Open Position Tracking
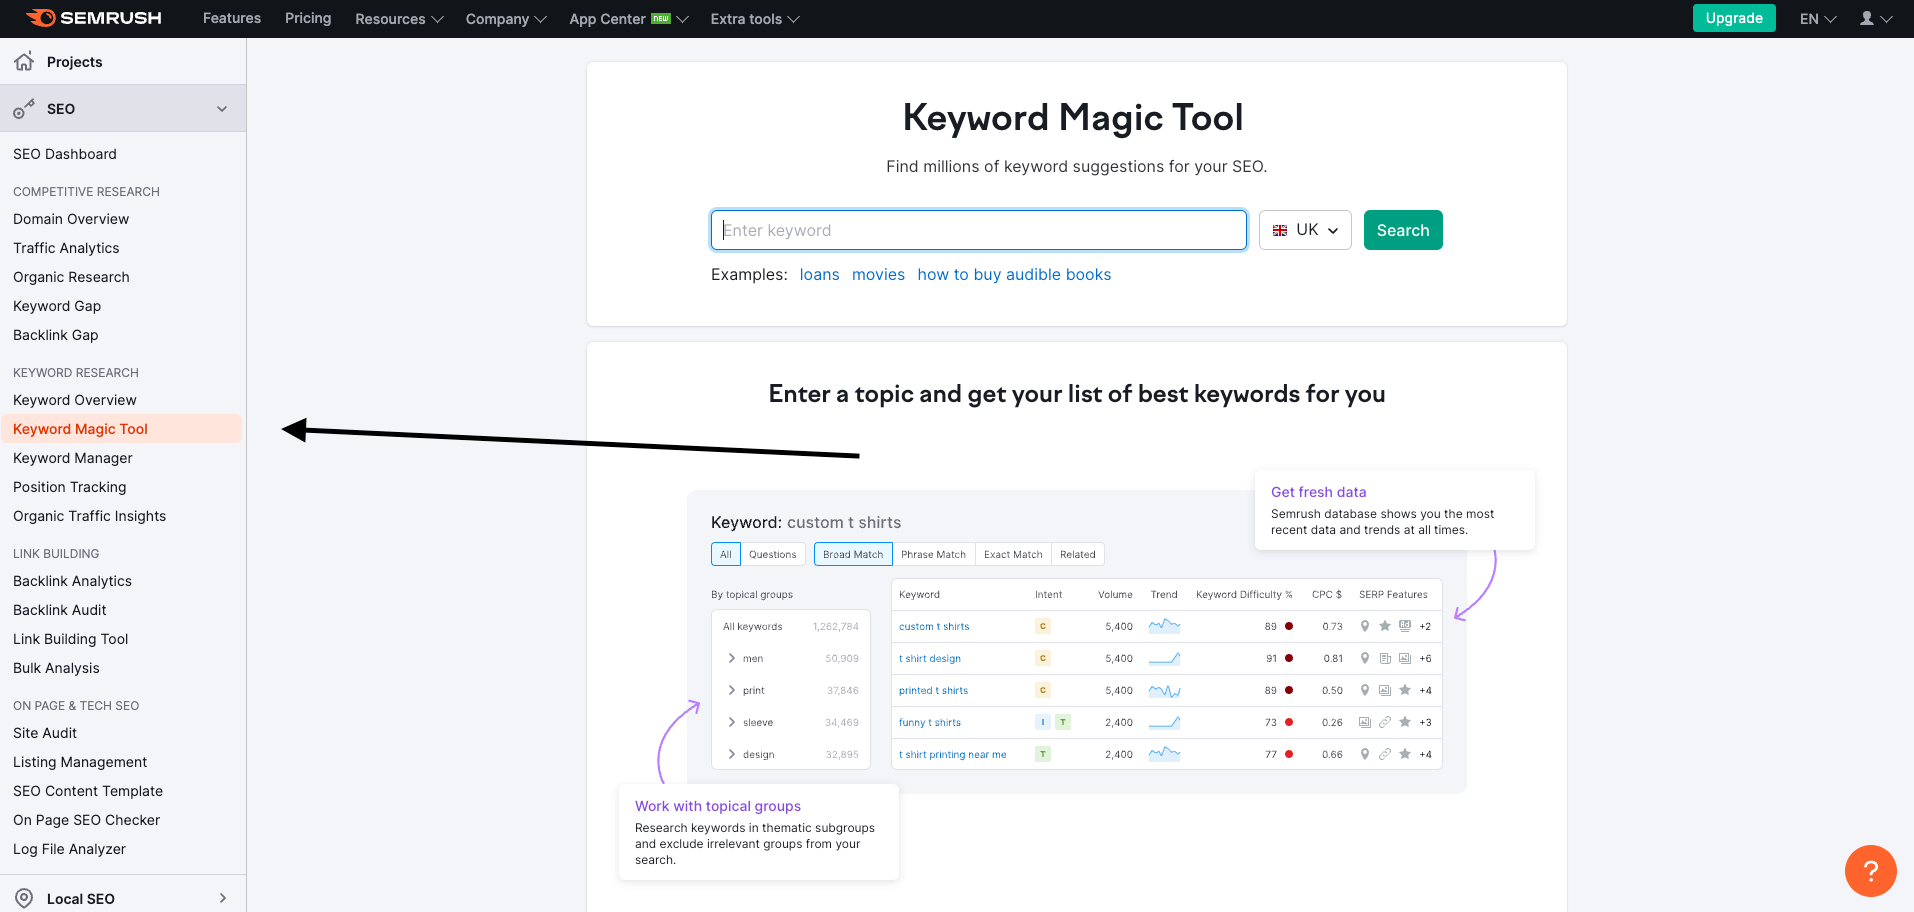The width and height of the screenshot is (1914, 912). [70, 487]
